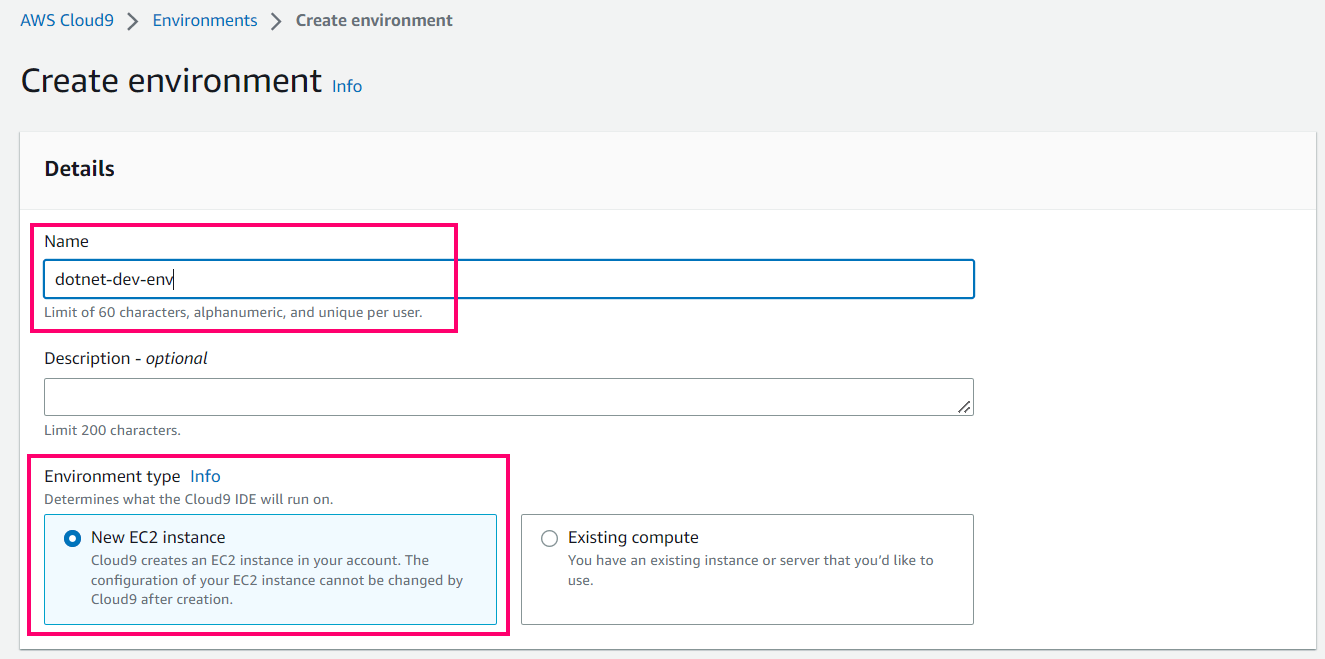
Task: Click the New EC2 instance option card
Action: 270,570
